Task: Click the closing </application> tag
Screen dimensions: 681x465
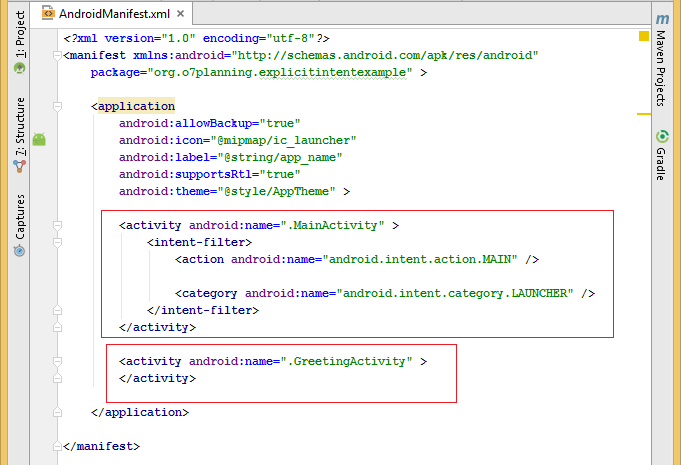Action: (x=140, y=412)
